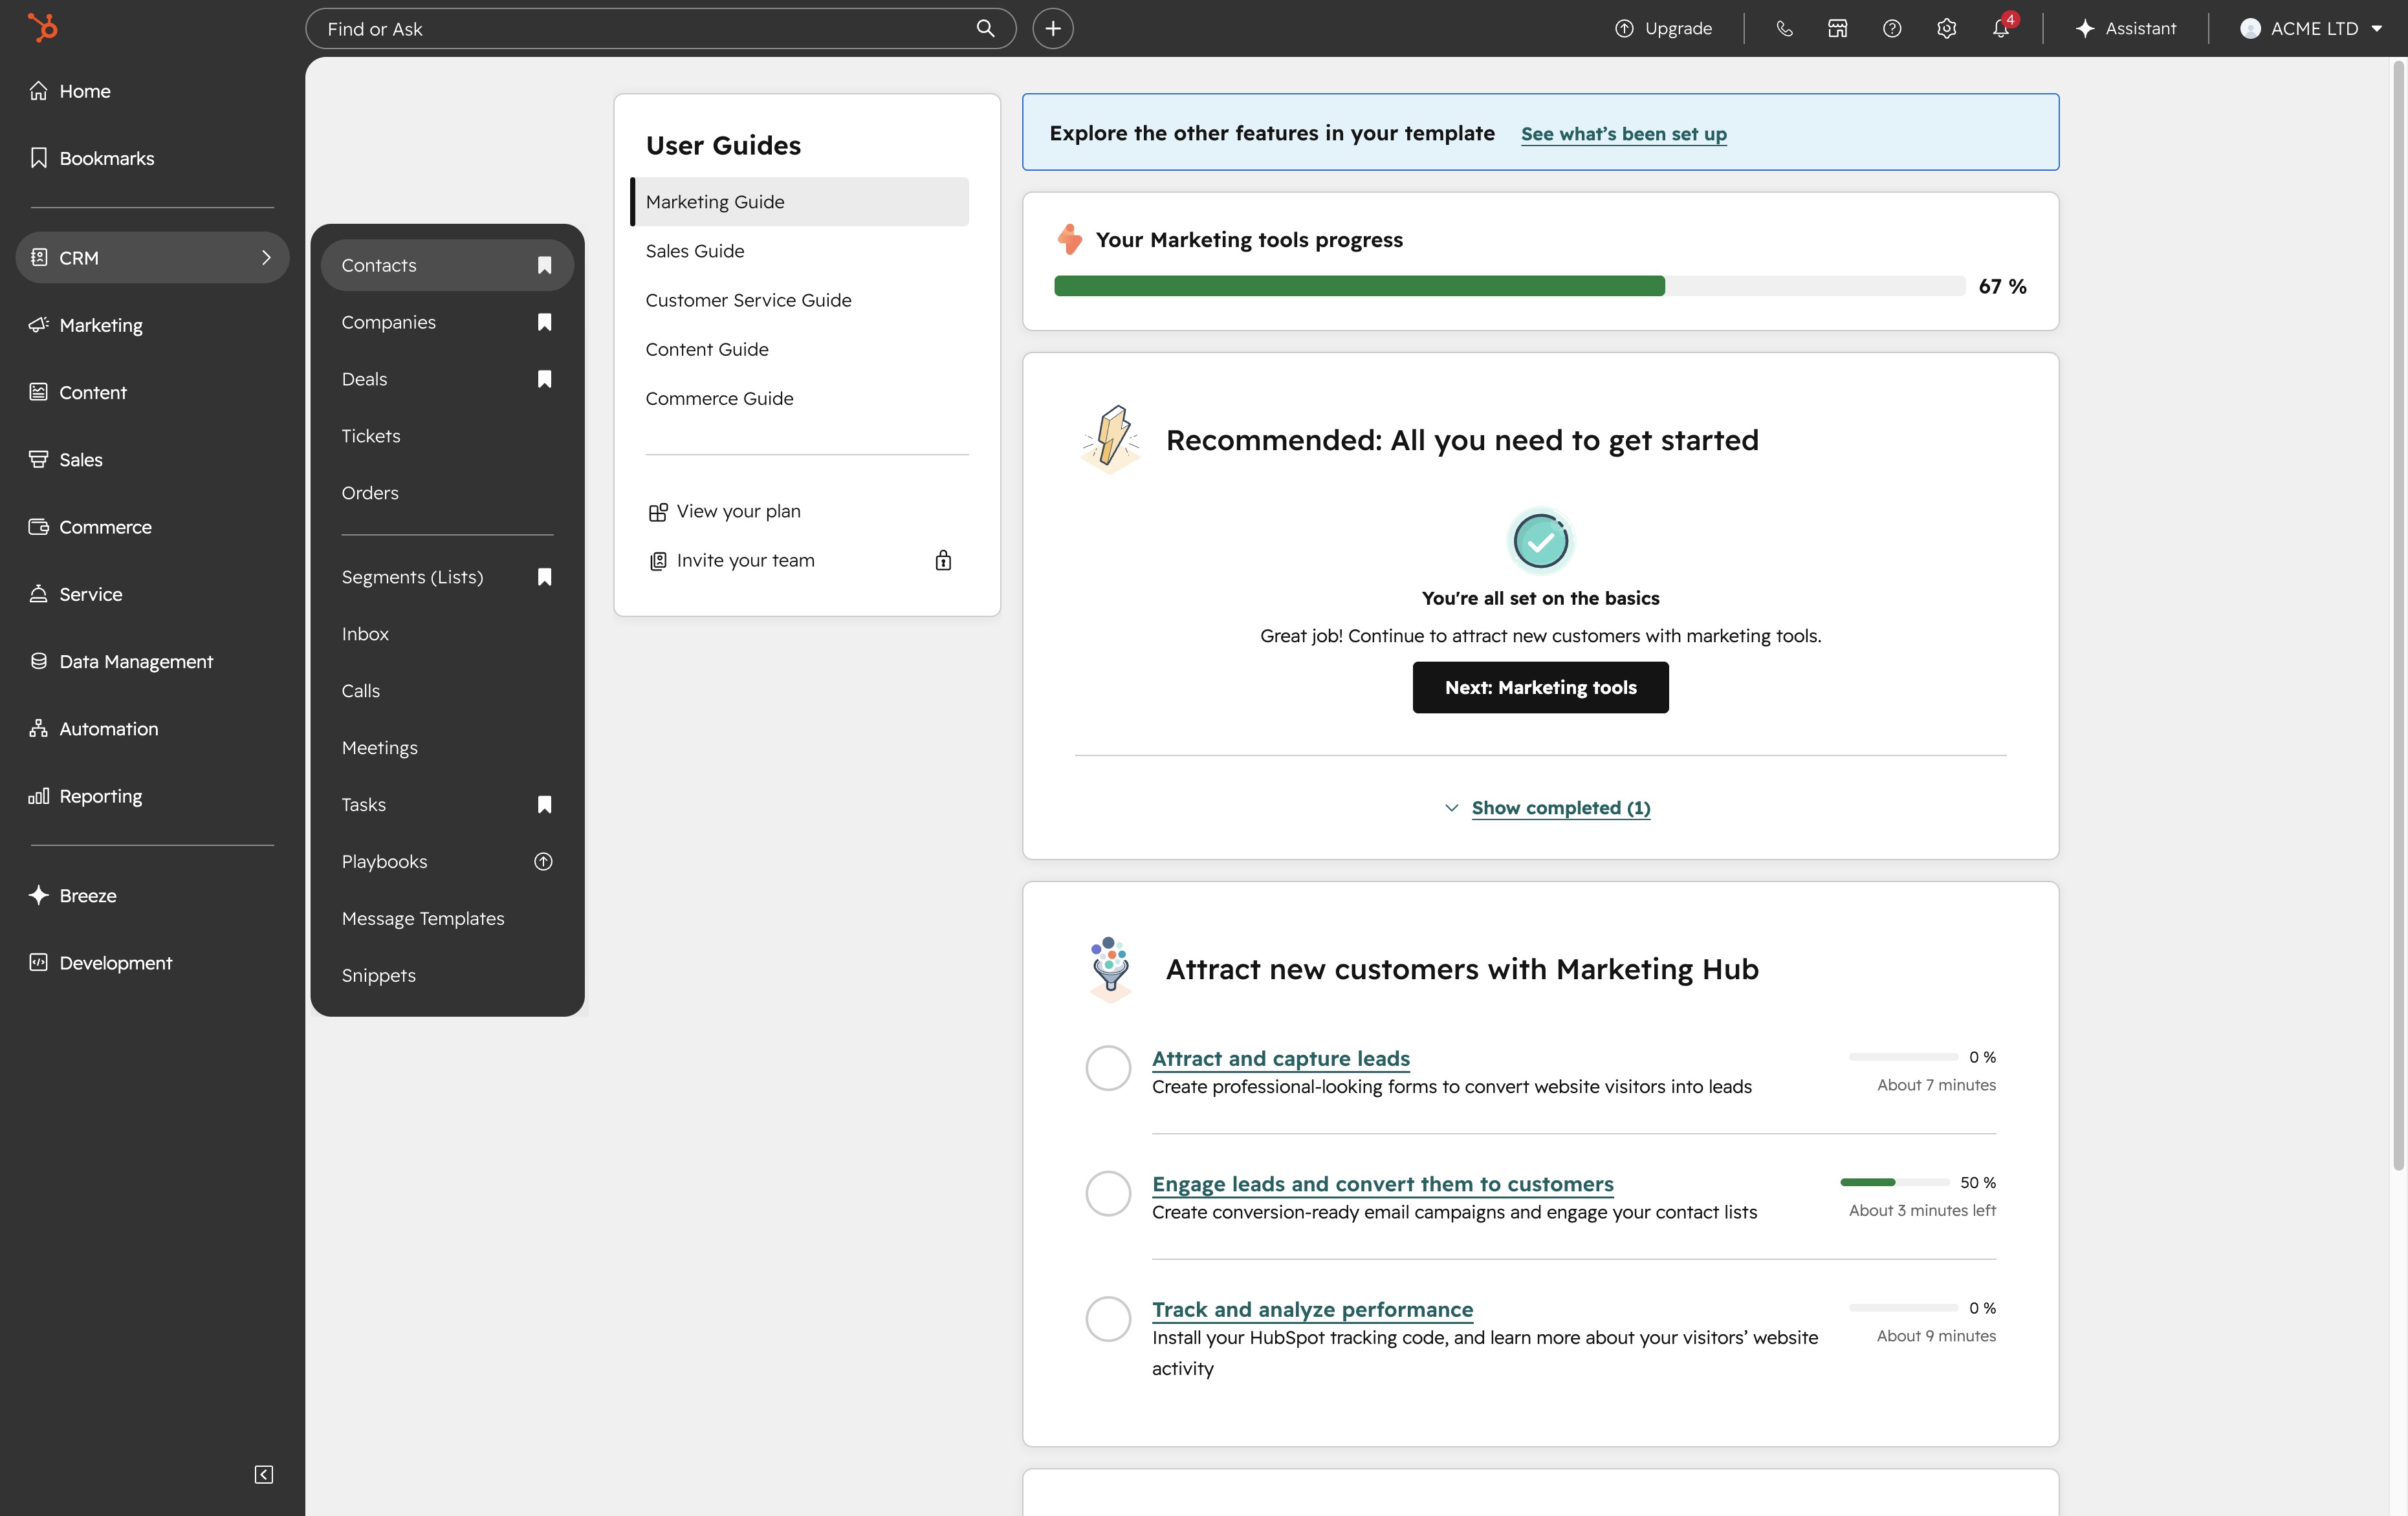Collapse the left sidebar via bottom icon
Image resolution: width=2408 pixels, height=1516 pixels.
pyautogui.click(x=264, y=1474)
